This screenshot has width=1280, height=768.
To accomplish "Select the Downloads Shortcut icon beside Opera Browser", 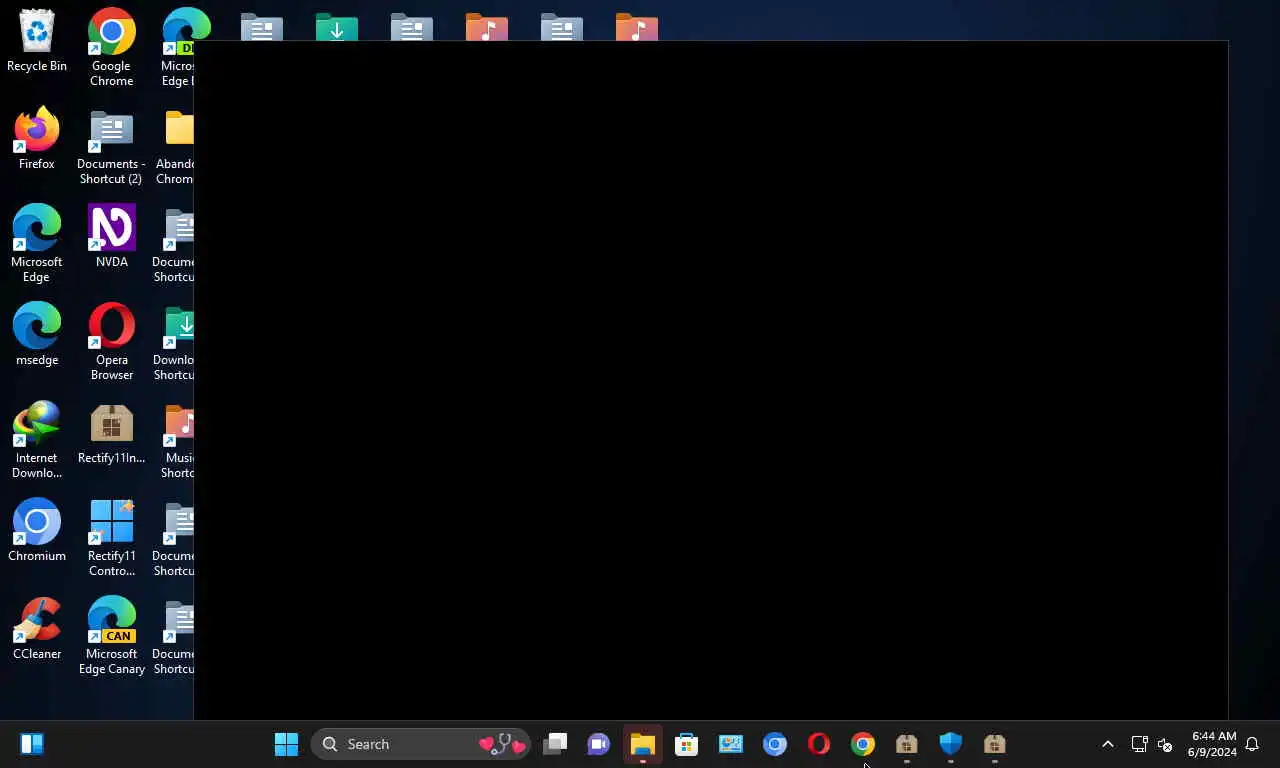I will 174,342.
